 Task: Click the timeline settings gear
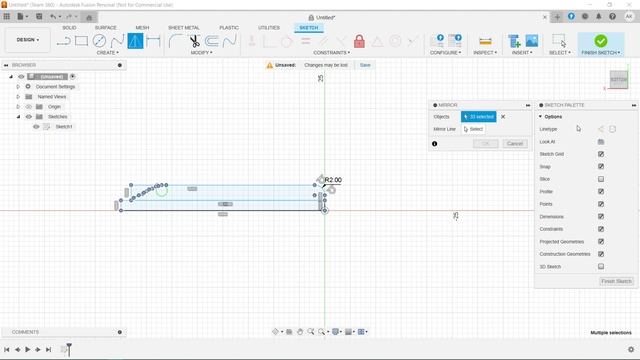click(631, 349)
